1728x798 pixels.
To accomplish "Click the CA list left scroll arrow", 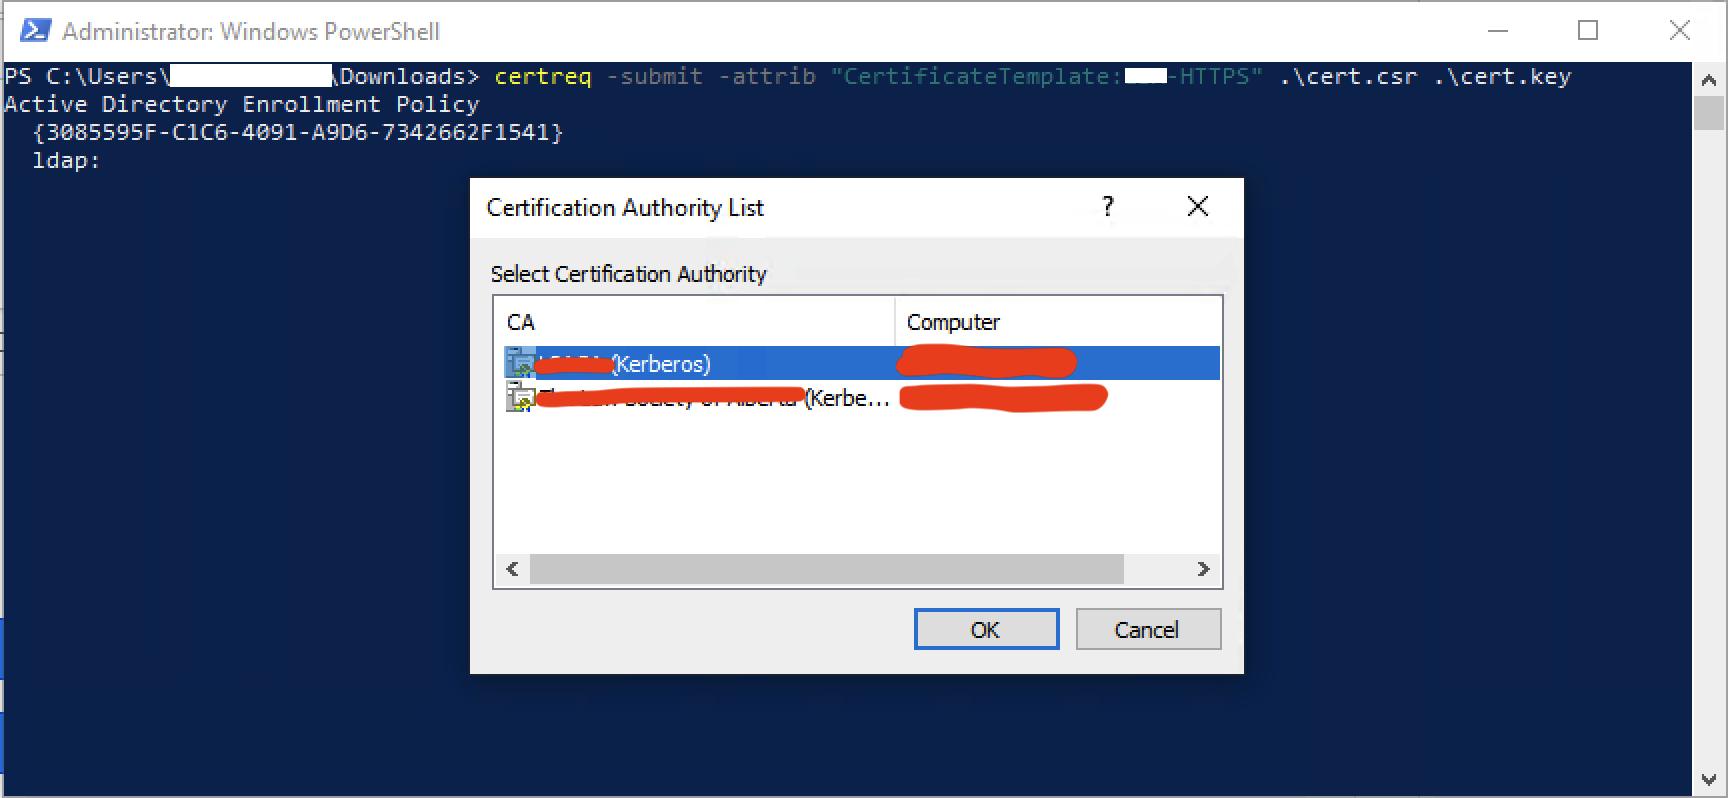I will coord(512,569).
